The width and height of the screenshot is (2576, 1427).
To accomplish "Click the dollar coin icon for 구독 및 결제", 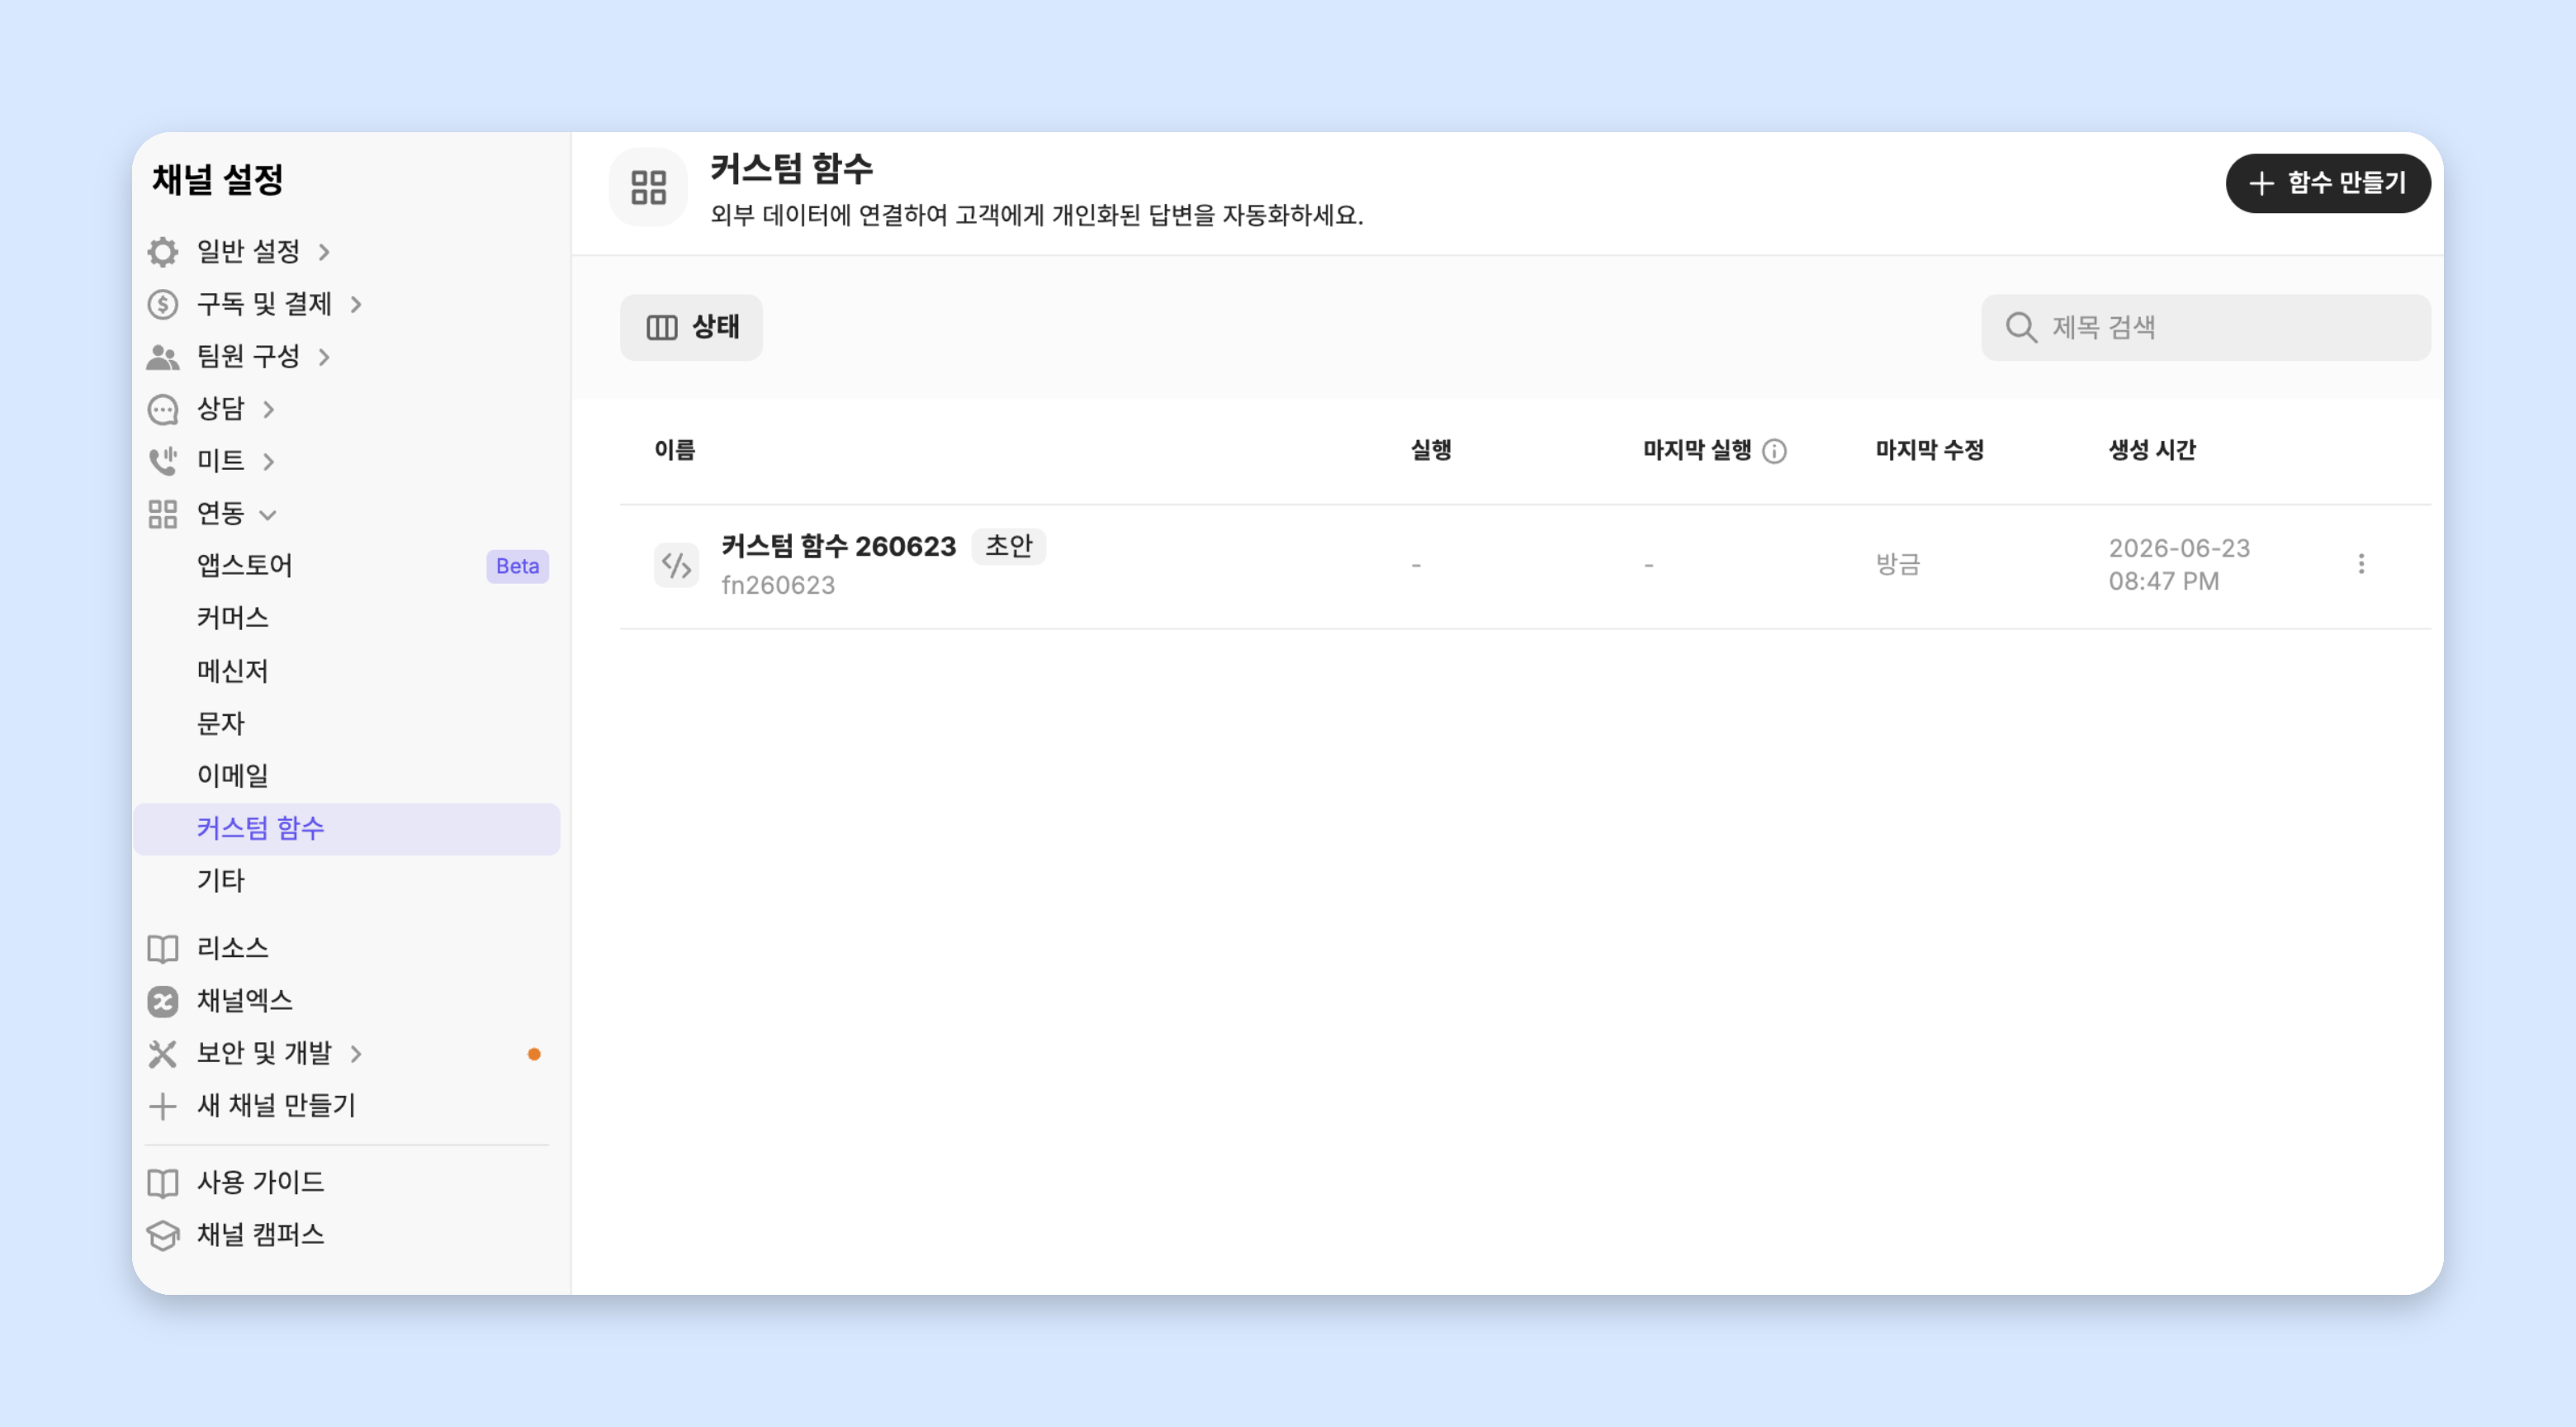I will point(163,304).
